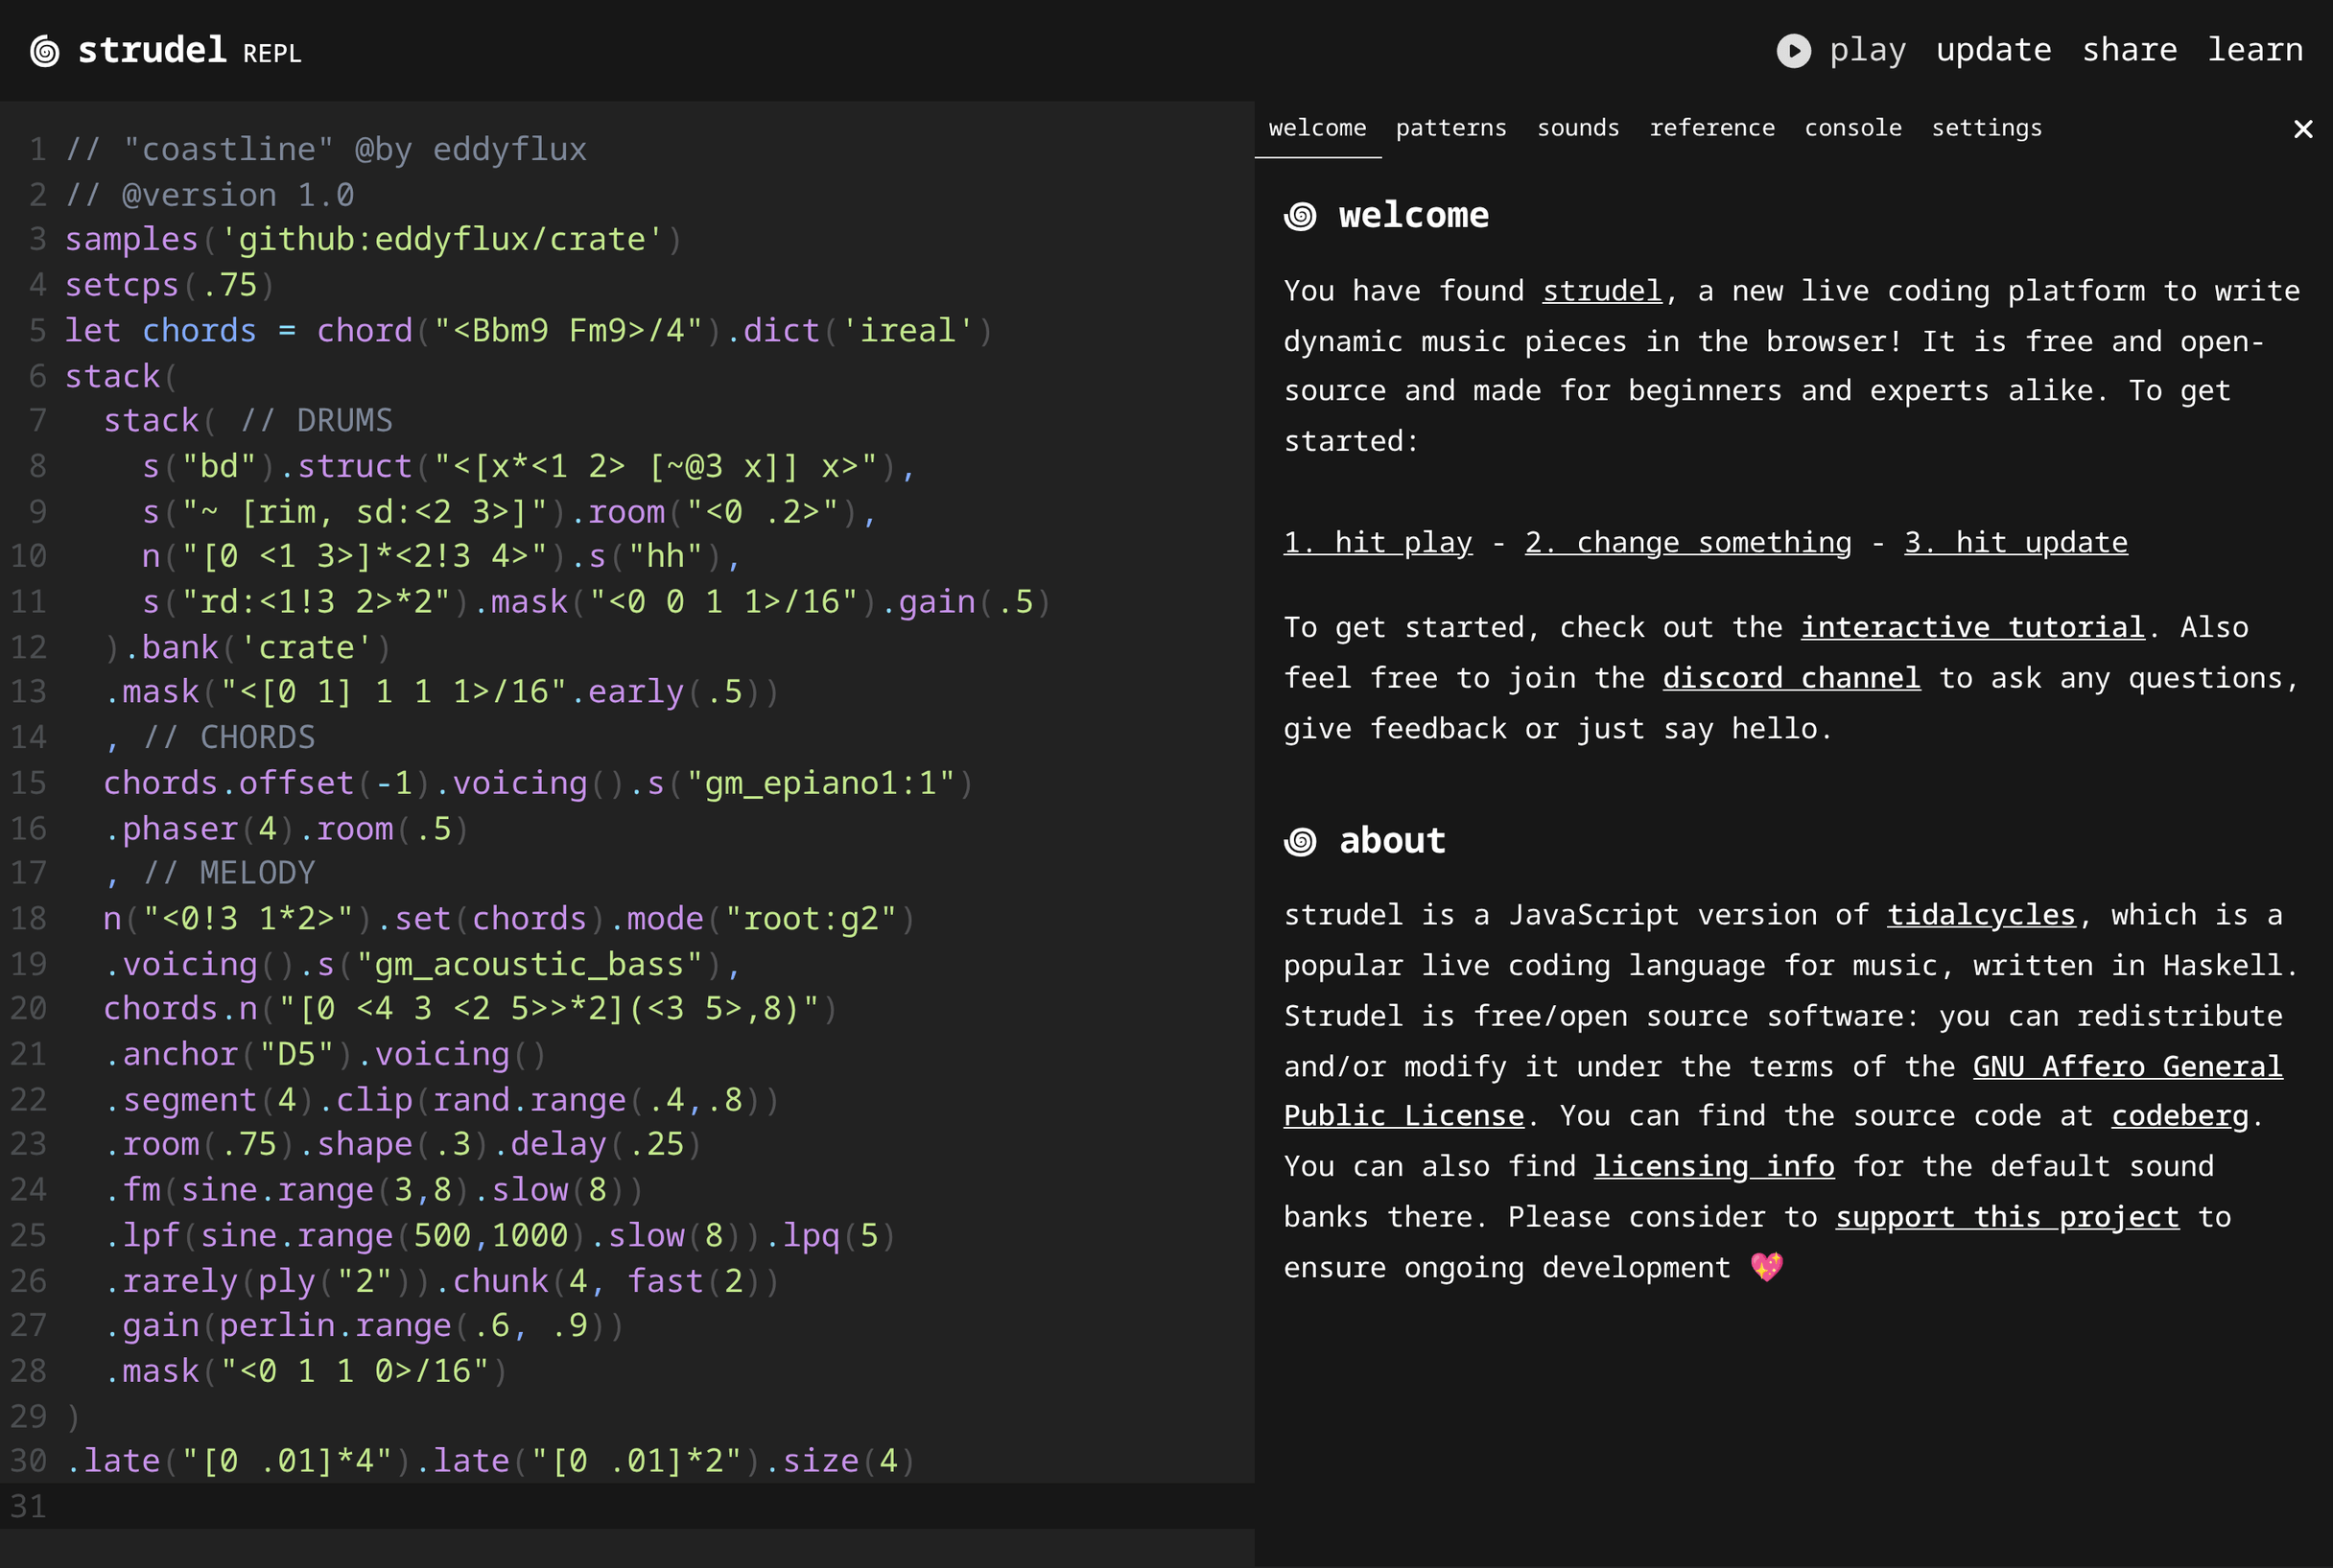Join the discord channel link
2333x1568 pixels.
1791,677
